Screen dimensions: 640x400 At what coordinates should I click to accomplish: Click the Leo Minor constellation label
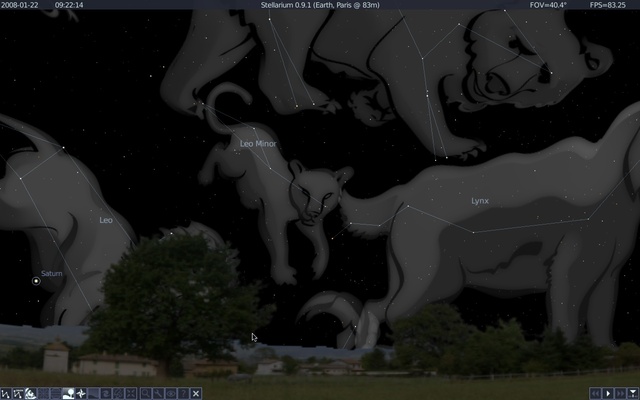[258, 144]
